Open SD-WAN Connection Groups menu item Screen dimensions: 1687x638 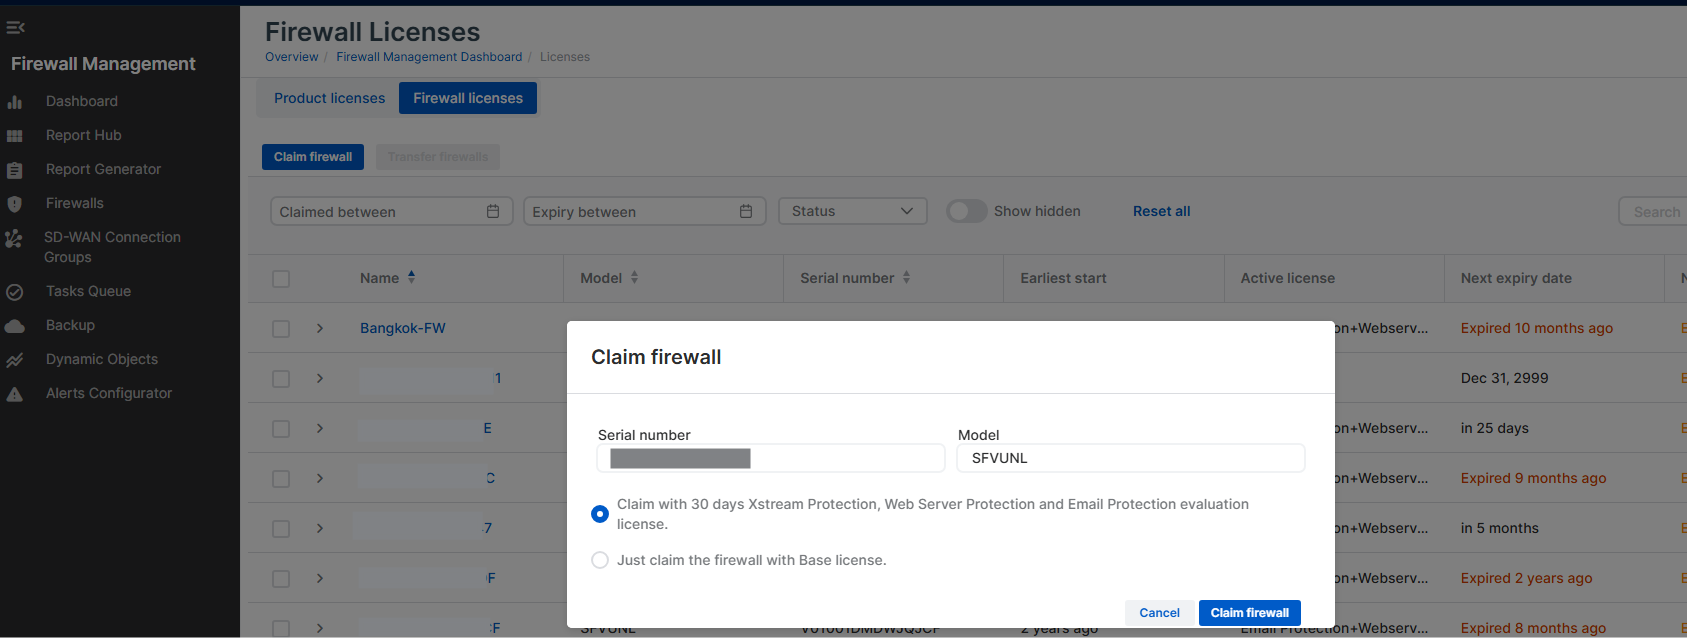tap(112, 247)
